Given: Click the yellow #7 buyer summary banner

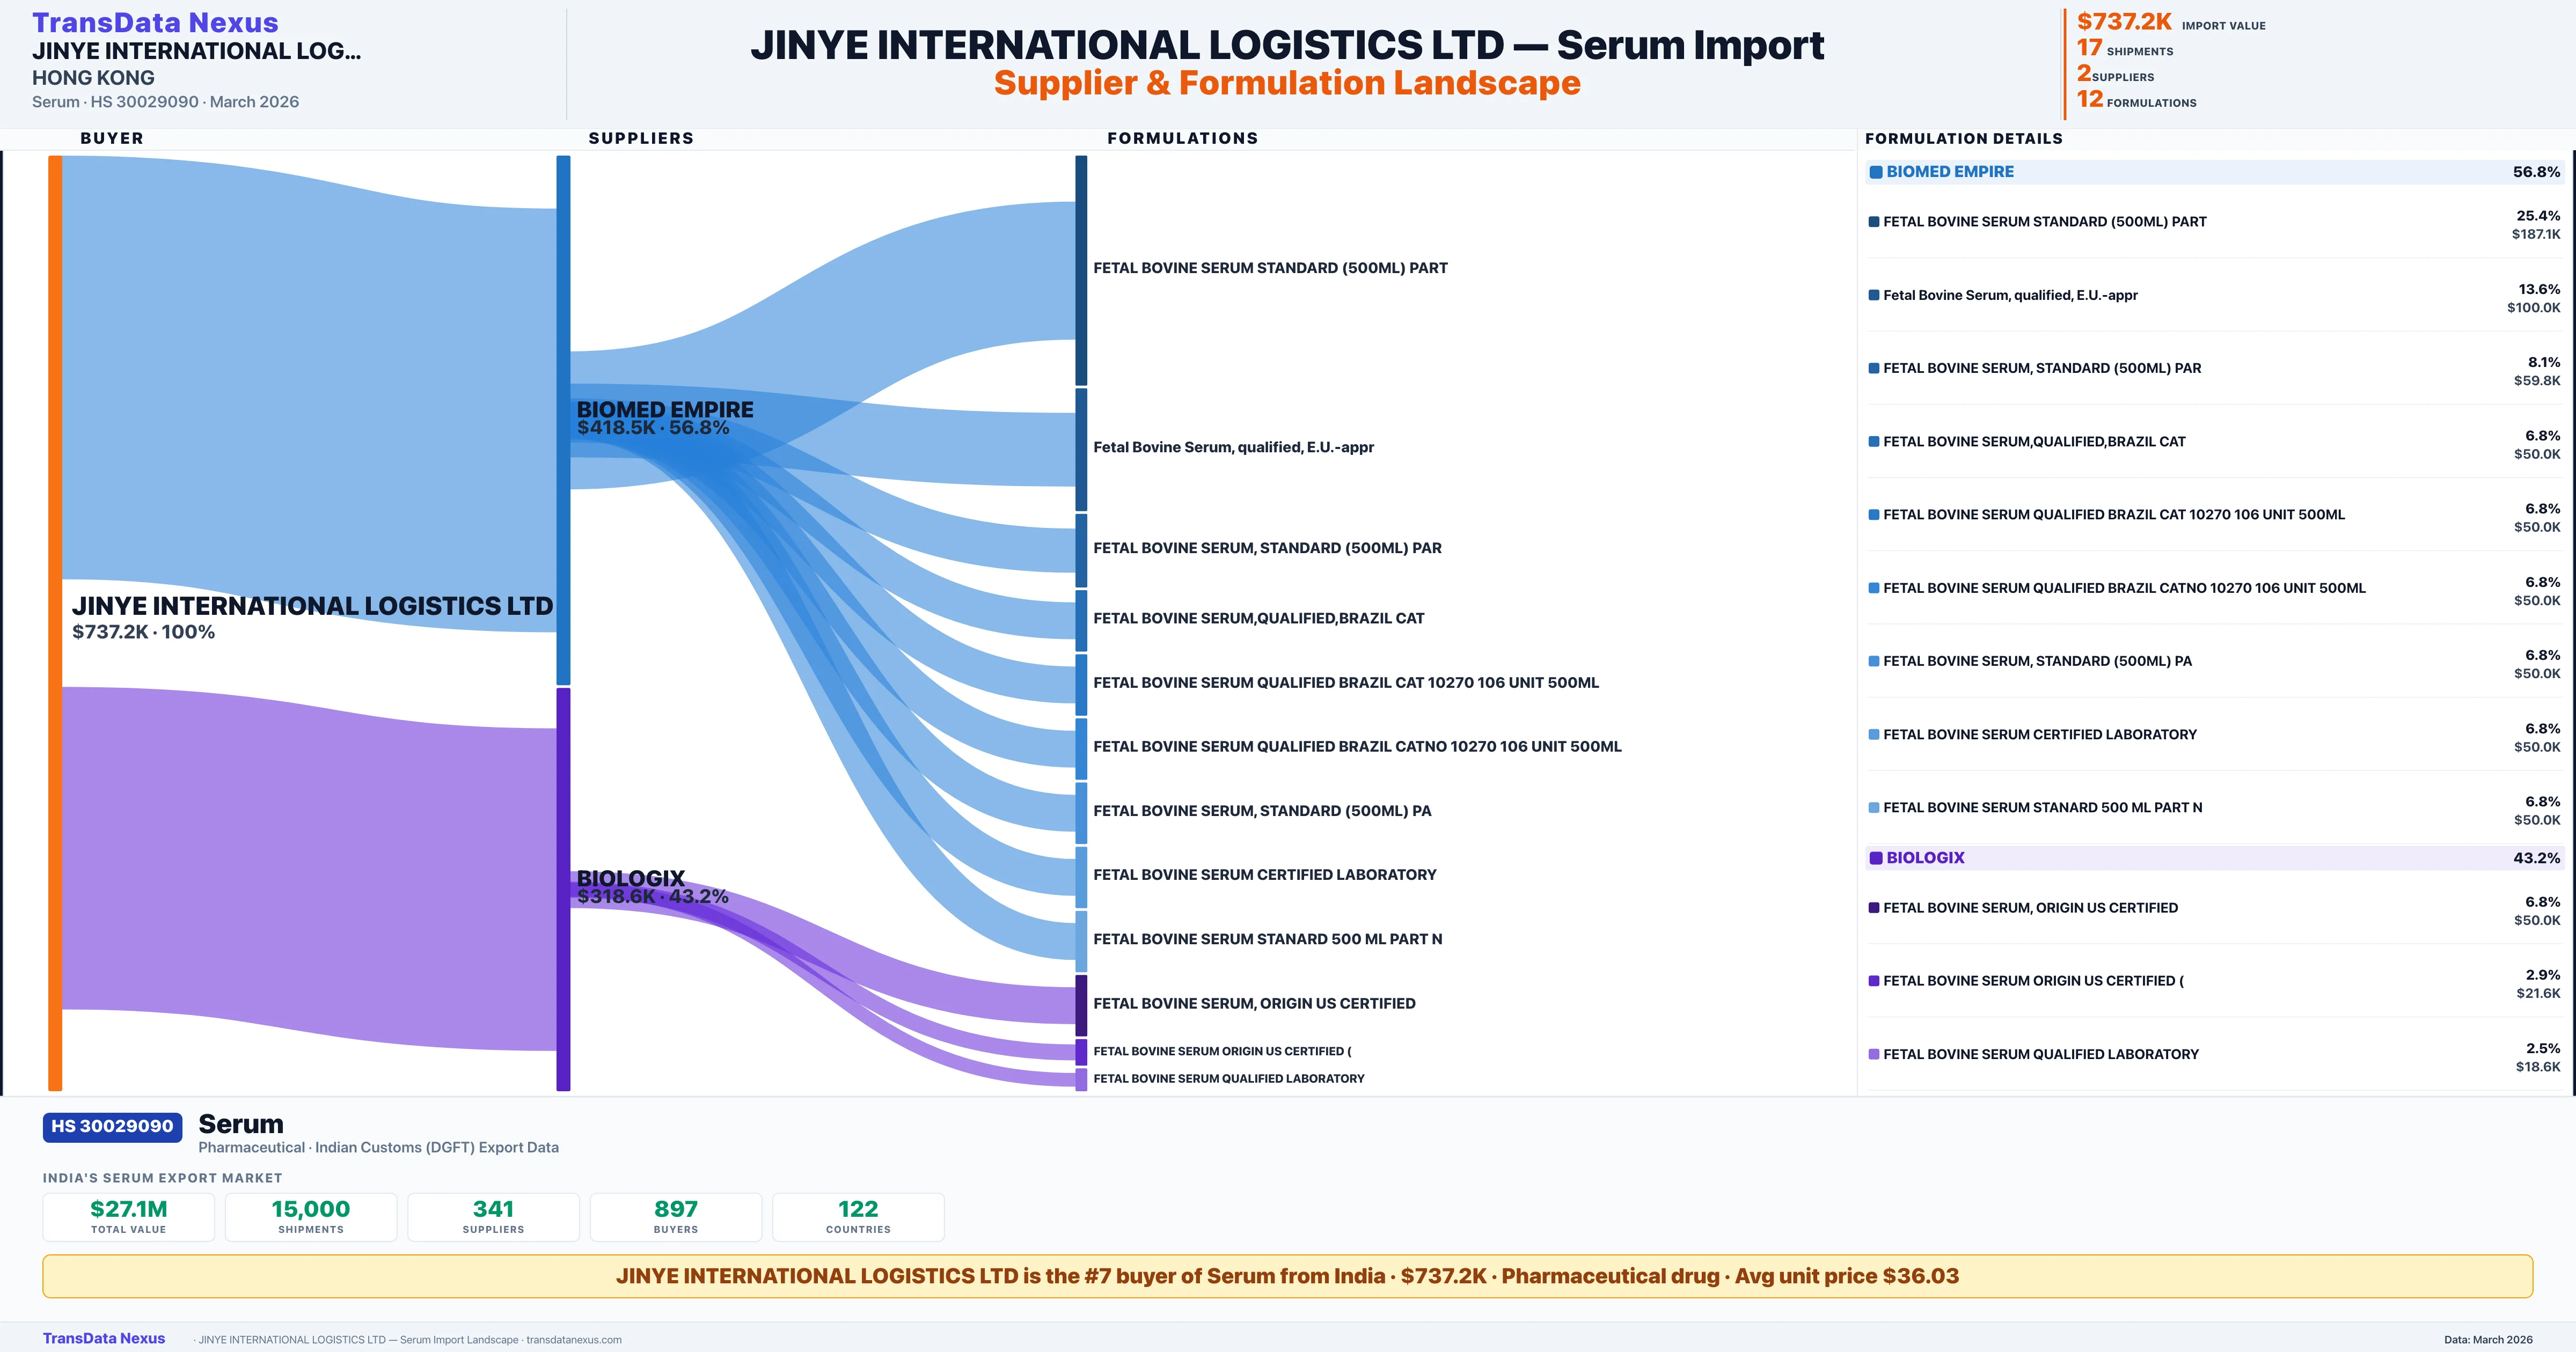Looking at the screenshot, I should point(1287,1276).
